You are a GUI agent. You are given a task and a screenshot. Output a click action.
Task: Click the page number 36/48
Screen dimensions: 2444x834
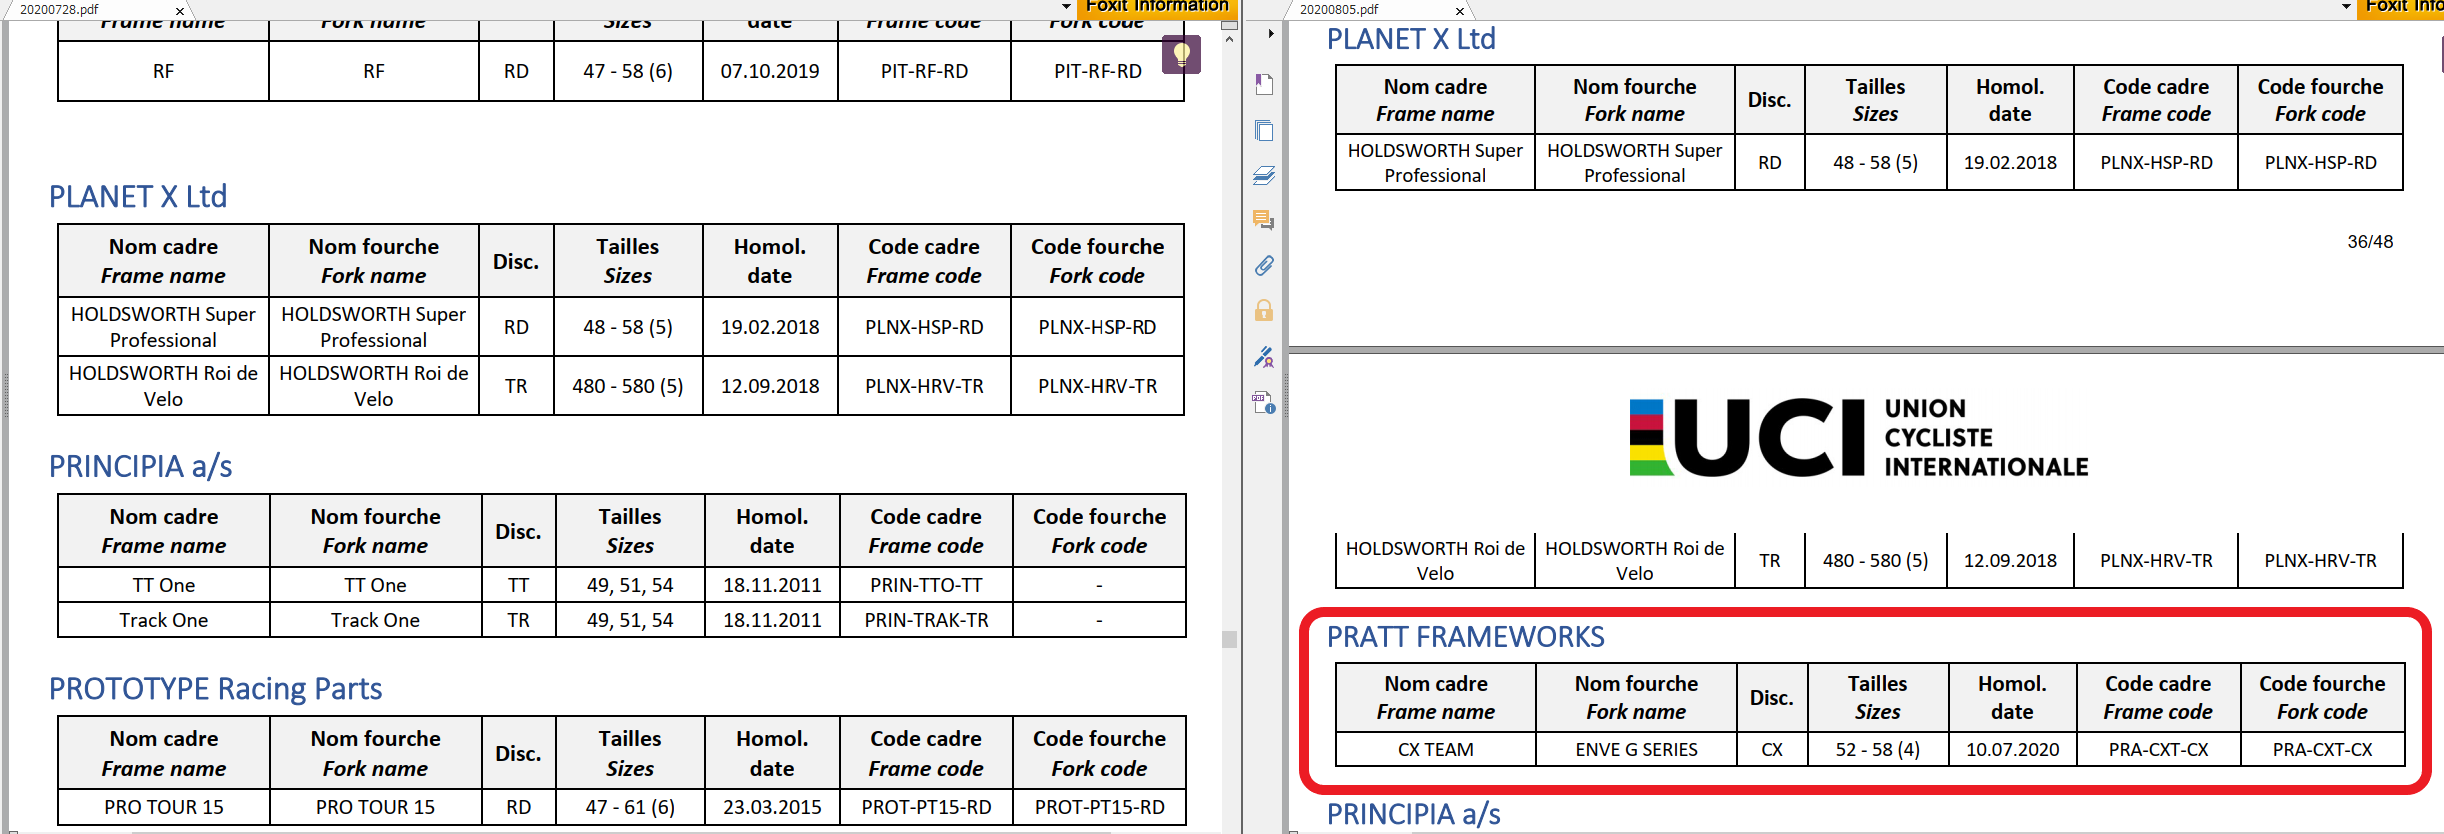click(x=2370, y=242)
